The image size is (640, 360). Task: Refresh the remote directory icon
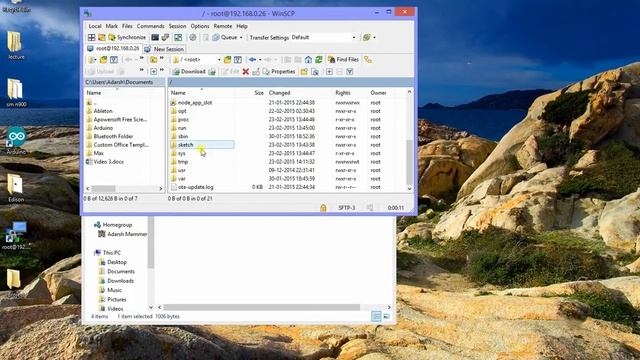pos(319,60)
